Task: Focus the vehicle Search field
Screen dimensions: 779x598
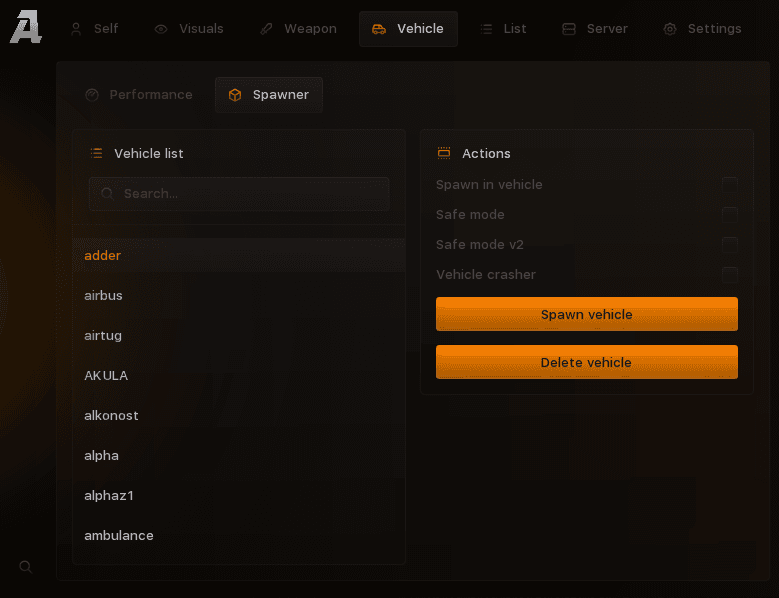Action: tap(239, 194)
